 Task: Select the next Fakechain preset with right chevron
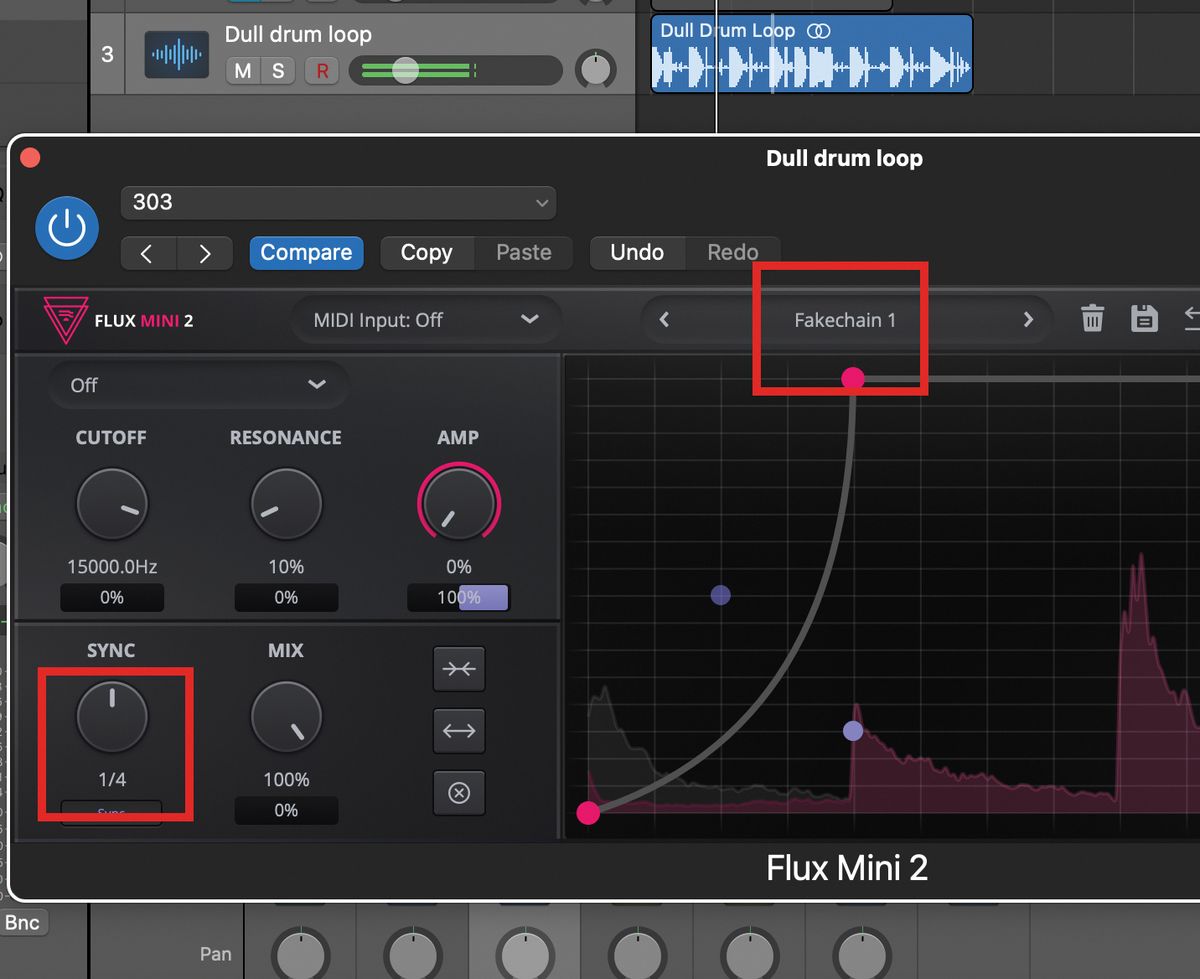tap(1028, 319)
